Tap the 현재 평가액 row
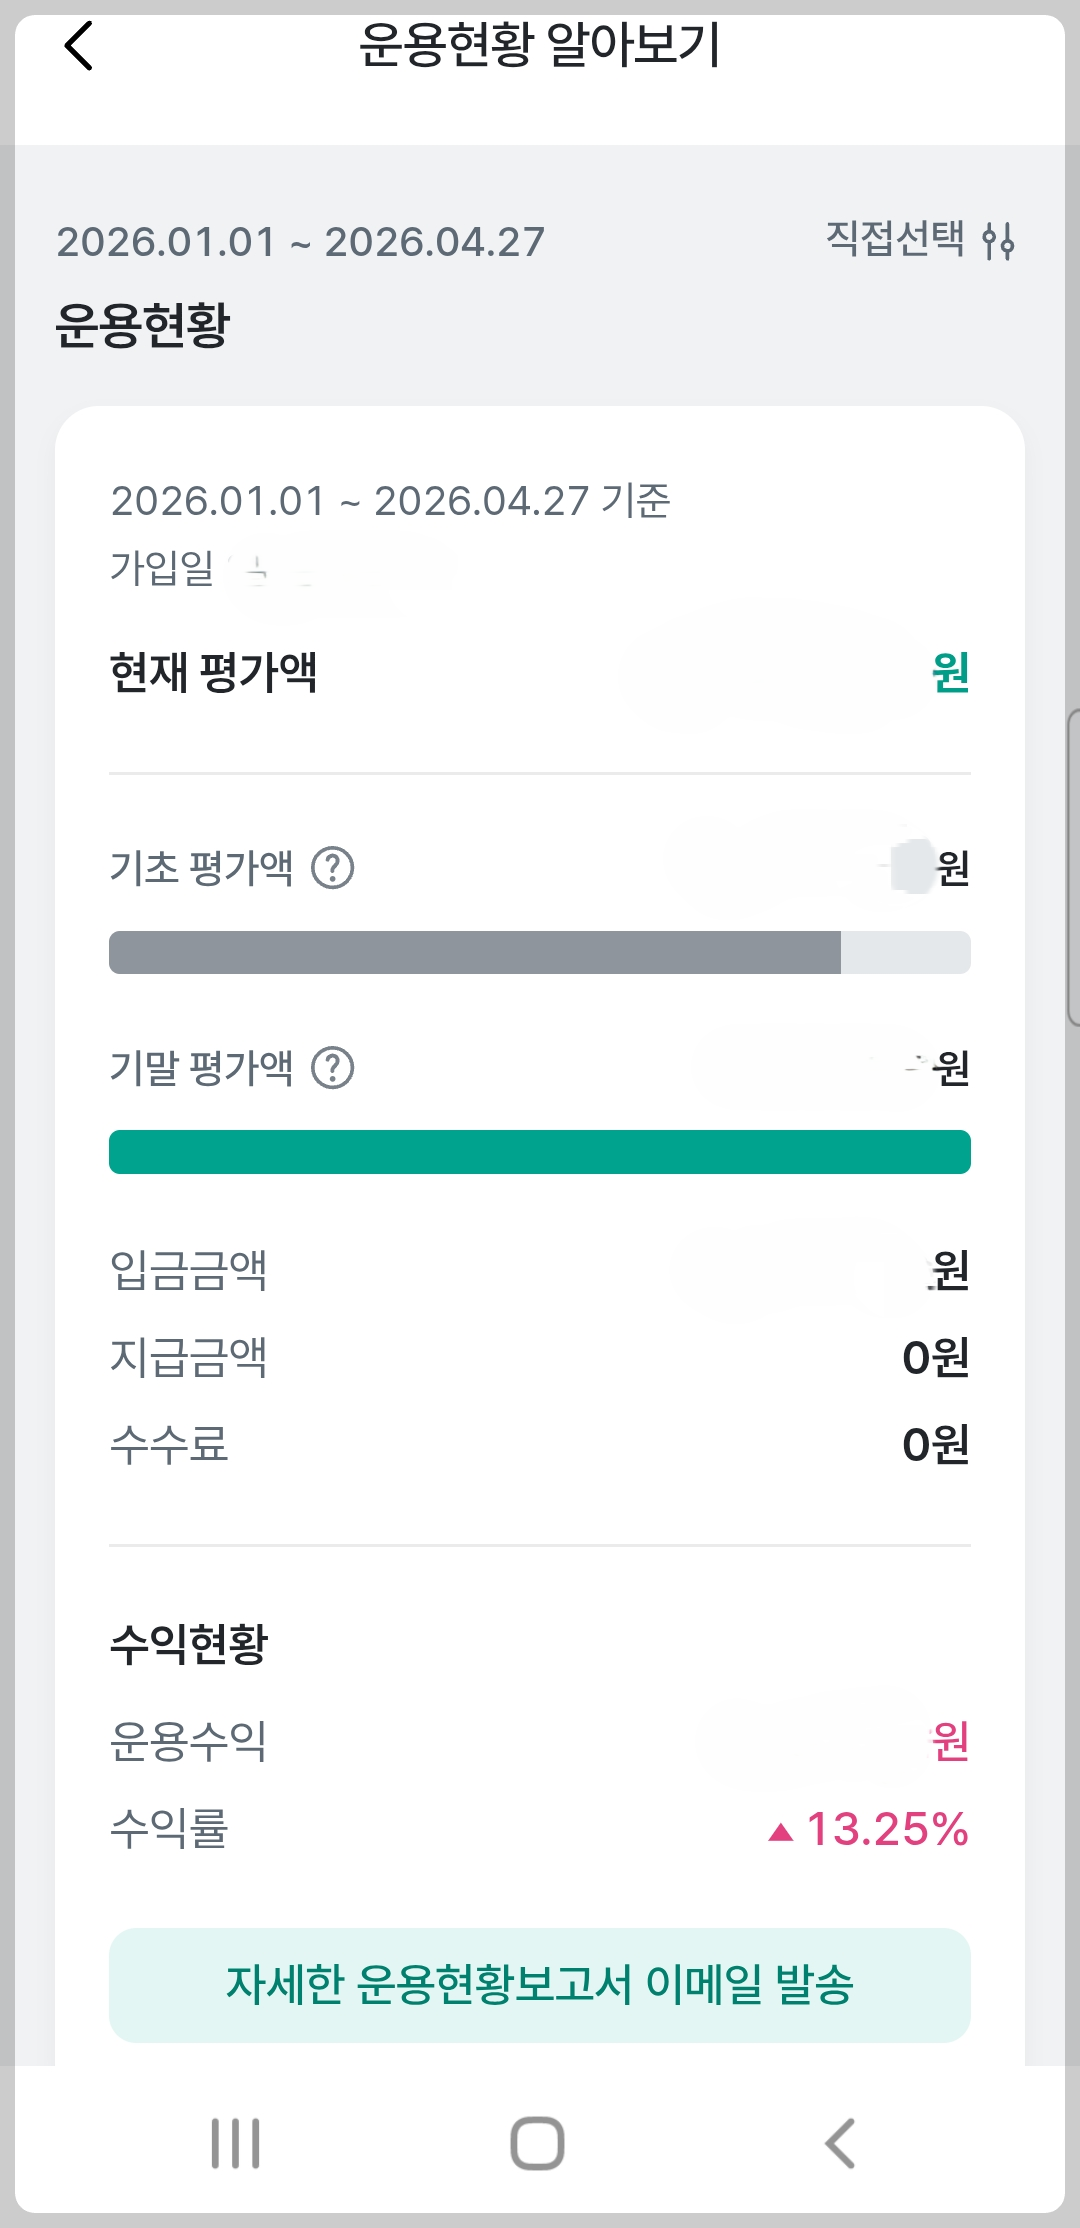 (540, 672)
